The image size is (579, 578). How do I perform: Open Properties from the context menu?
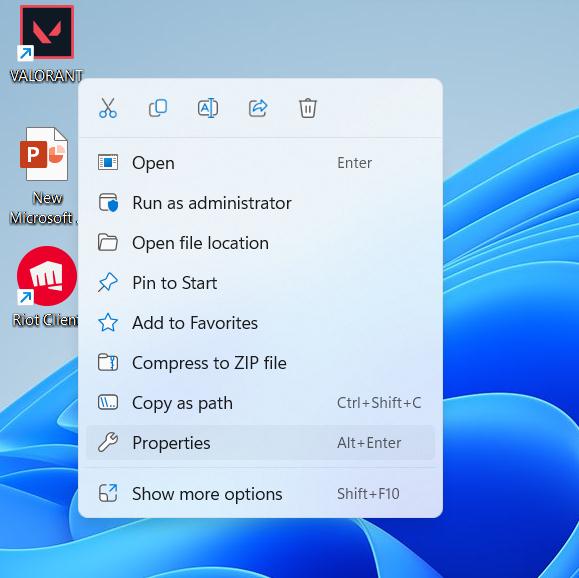pos(260,442)
